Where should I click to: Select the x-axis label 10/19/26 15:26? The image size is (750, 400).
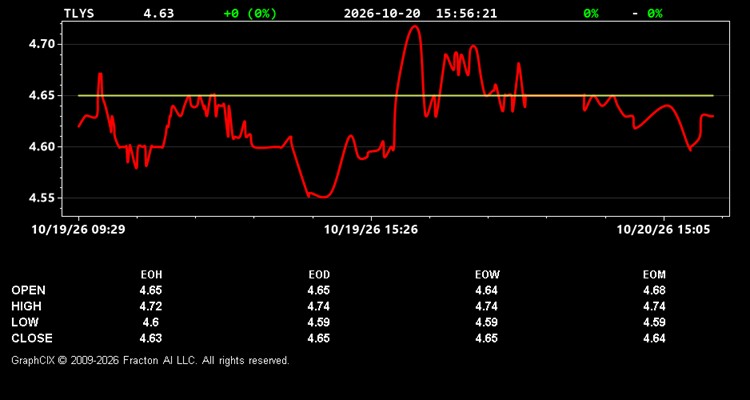point(371,230)
